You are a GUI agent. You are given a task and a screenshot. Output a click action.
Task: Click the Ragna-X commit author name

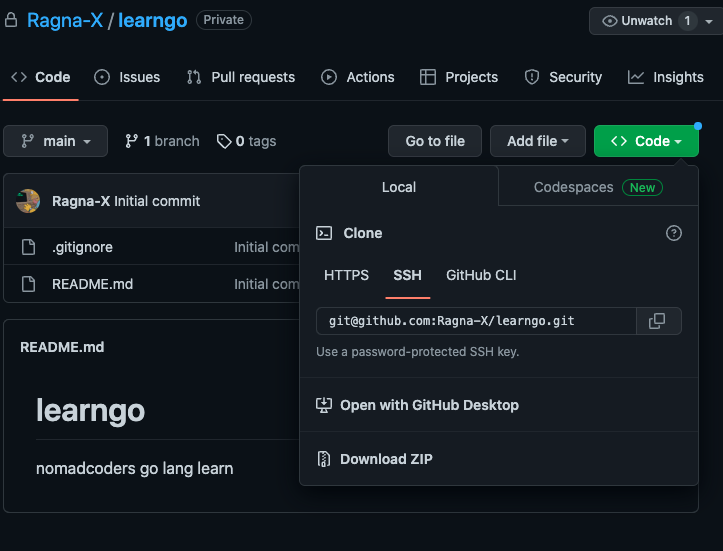tap(81, 201)
